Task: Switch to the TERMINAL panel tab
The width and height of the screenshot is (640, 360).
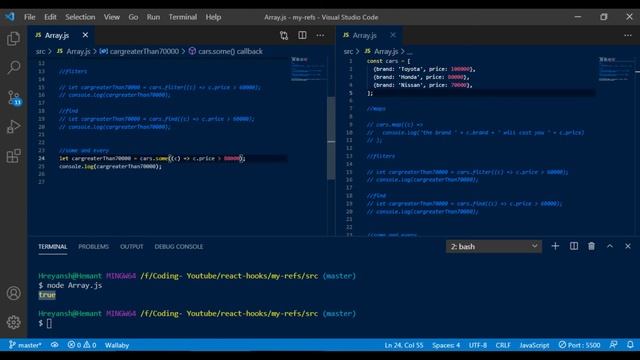Action: [53, 247]
